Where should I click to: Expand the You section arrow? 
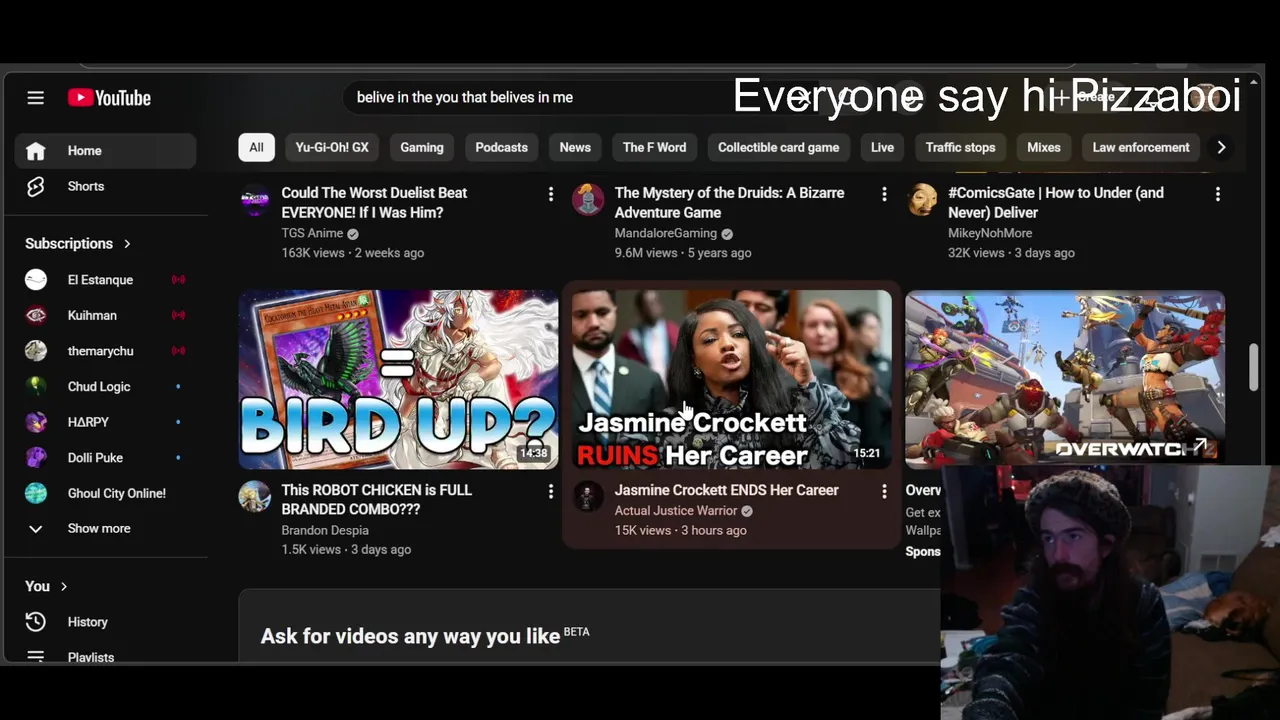(x=64, y=587)
